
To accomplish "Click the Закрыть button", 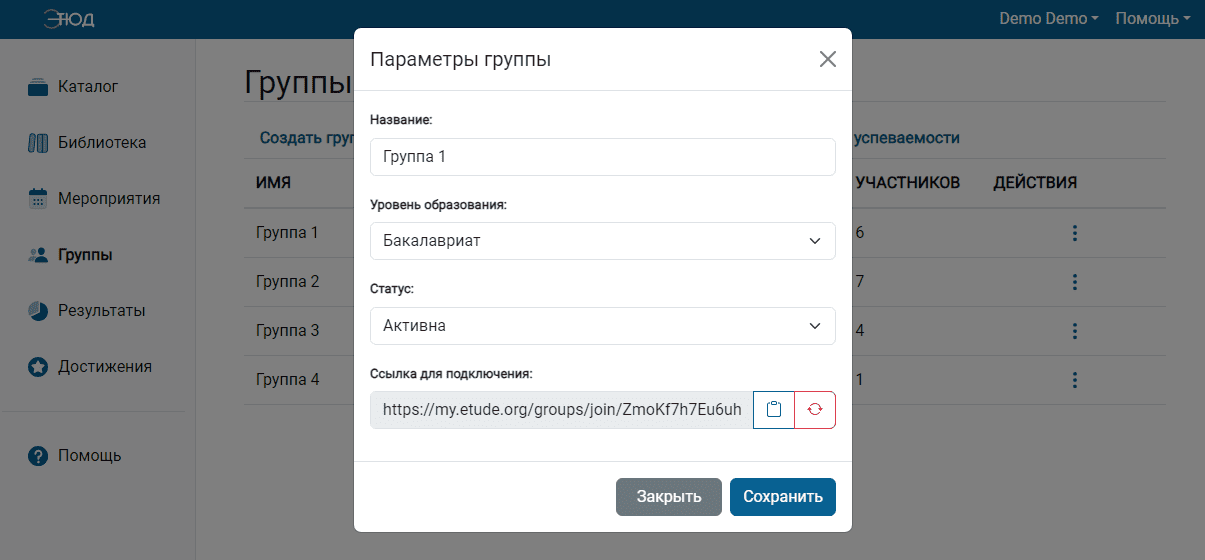I will coord(669,497).
